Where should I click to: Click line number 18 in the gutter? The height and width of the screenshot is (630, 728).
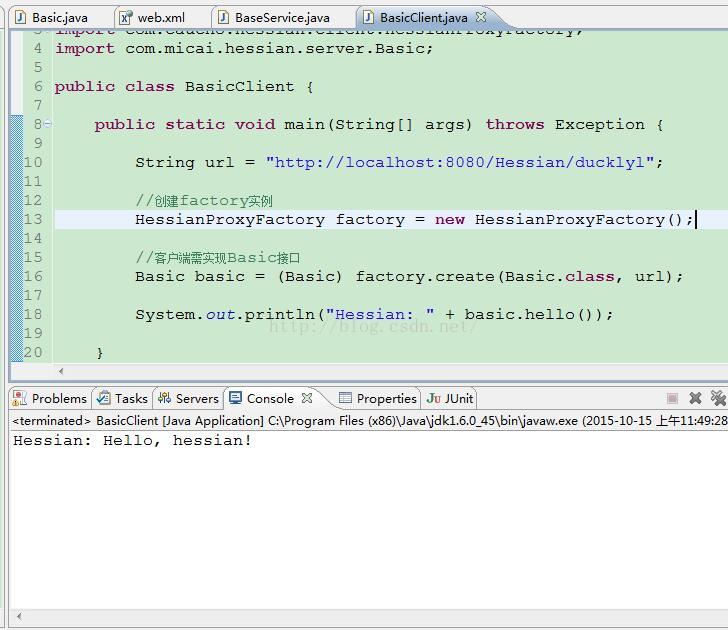[33, 315]
